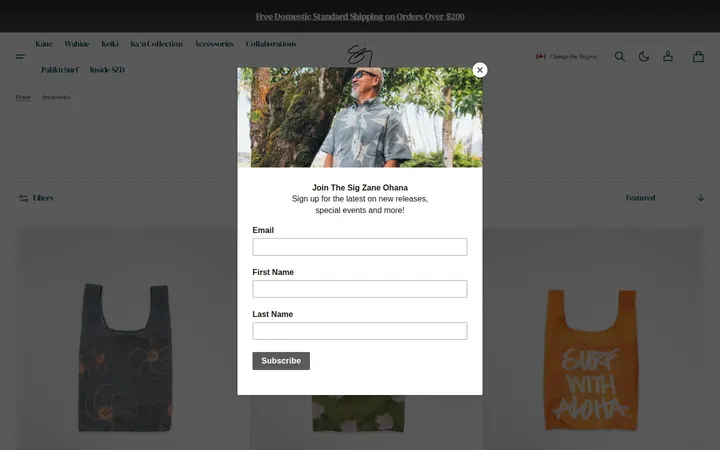
Task: Open the Wahine menu item
Action: [77, 44]
